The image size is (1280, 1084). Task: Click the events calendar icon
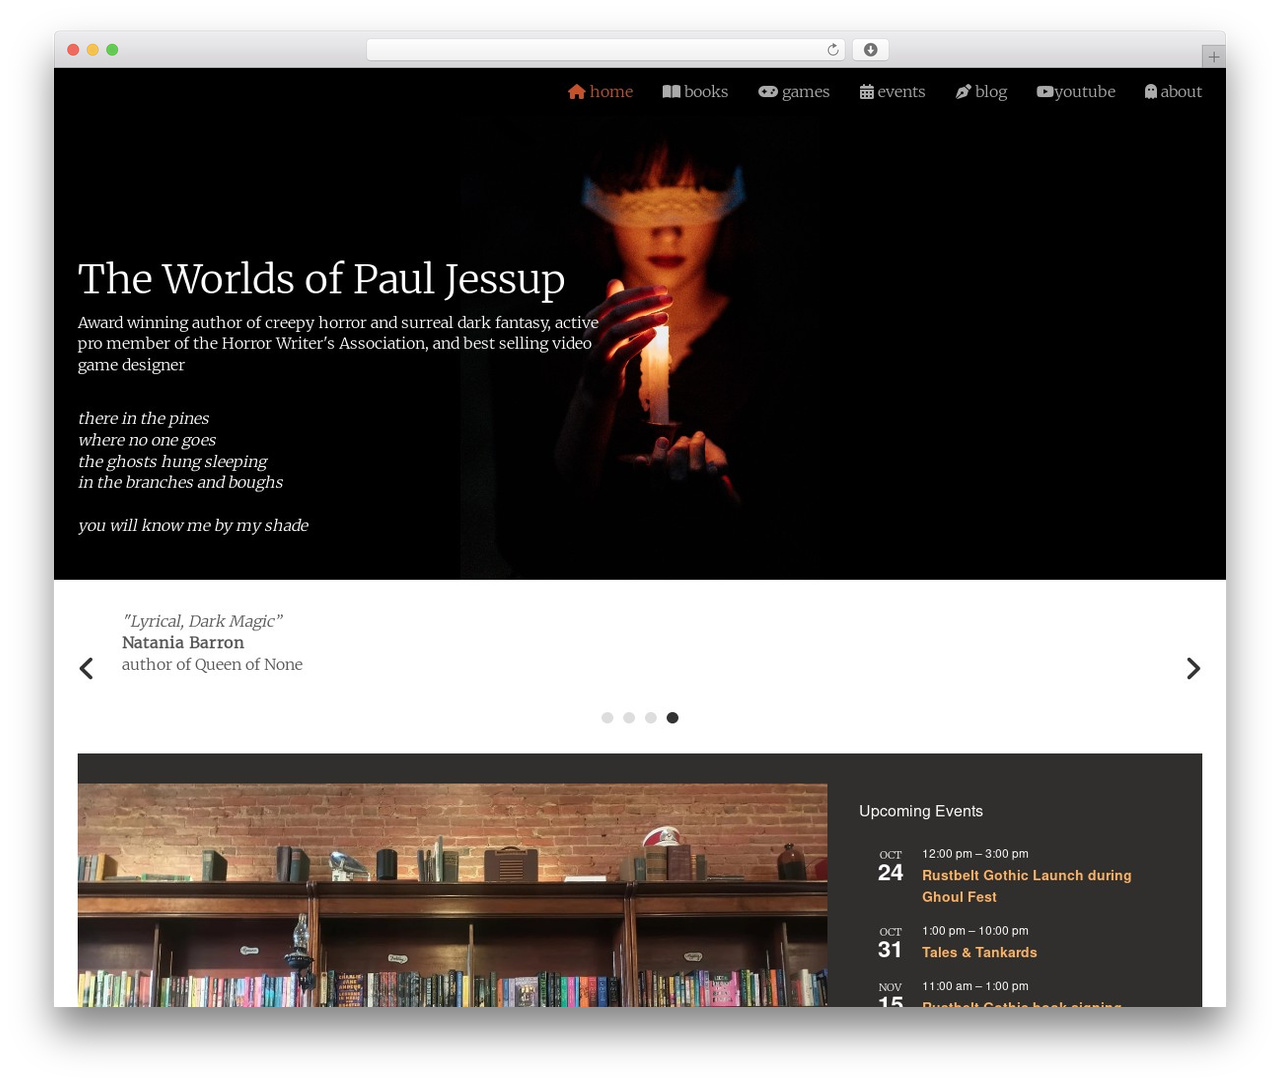867,92
